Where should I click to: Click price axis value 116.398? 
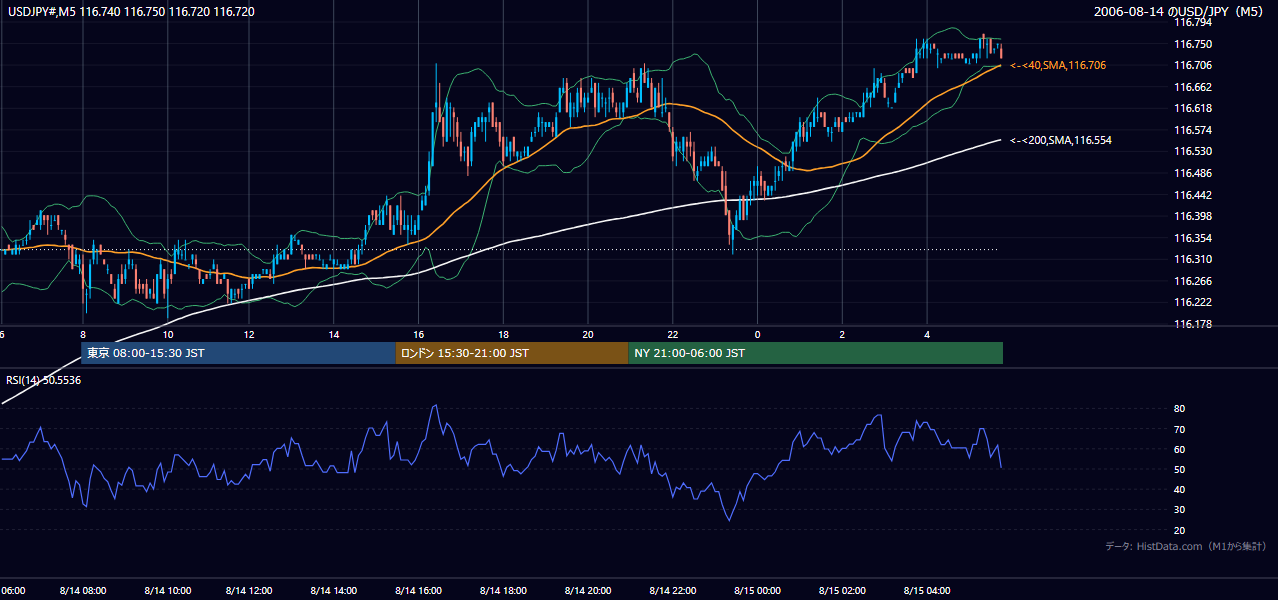[x=1192, y=216]
